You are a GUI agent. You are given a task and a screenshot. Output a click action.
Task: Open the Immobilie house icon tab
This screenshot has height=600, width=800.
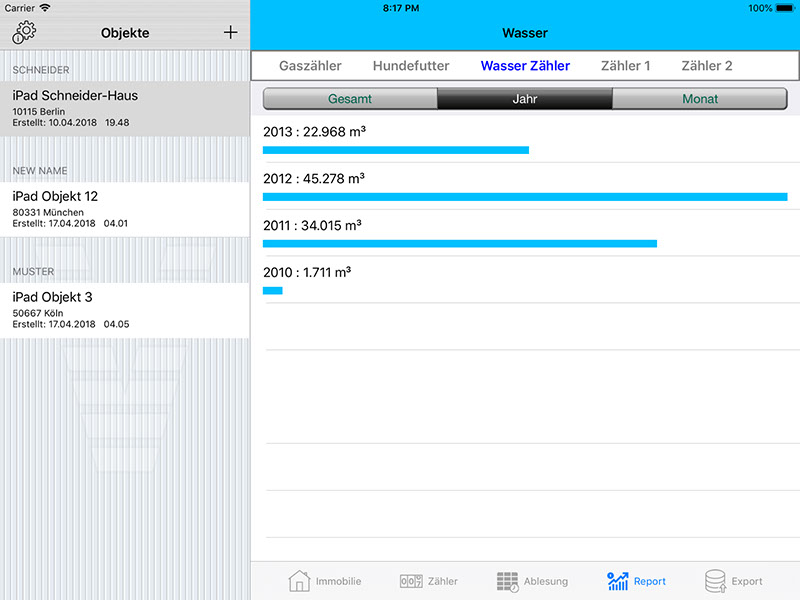pos(299,581)
